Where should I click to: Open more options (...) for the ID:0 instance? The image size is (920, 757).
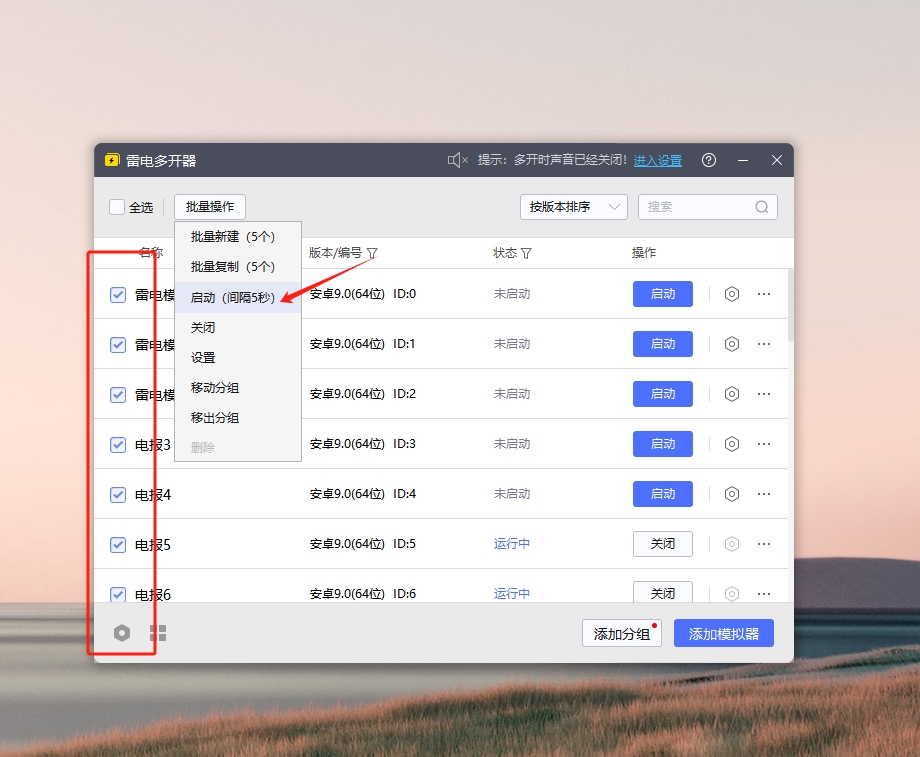tap(764, 294)
